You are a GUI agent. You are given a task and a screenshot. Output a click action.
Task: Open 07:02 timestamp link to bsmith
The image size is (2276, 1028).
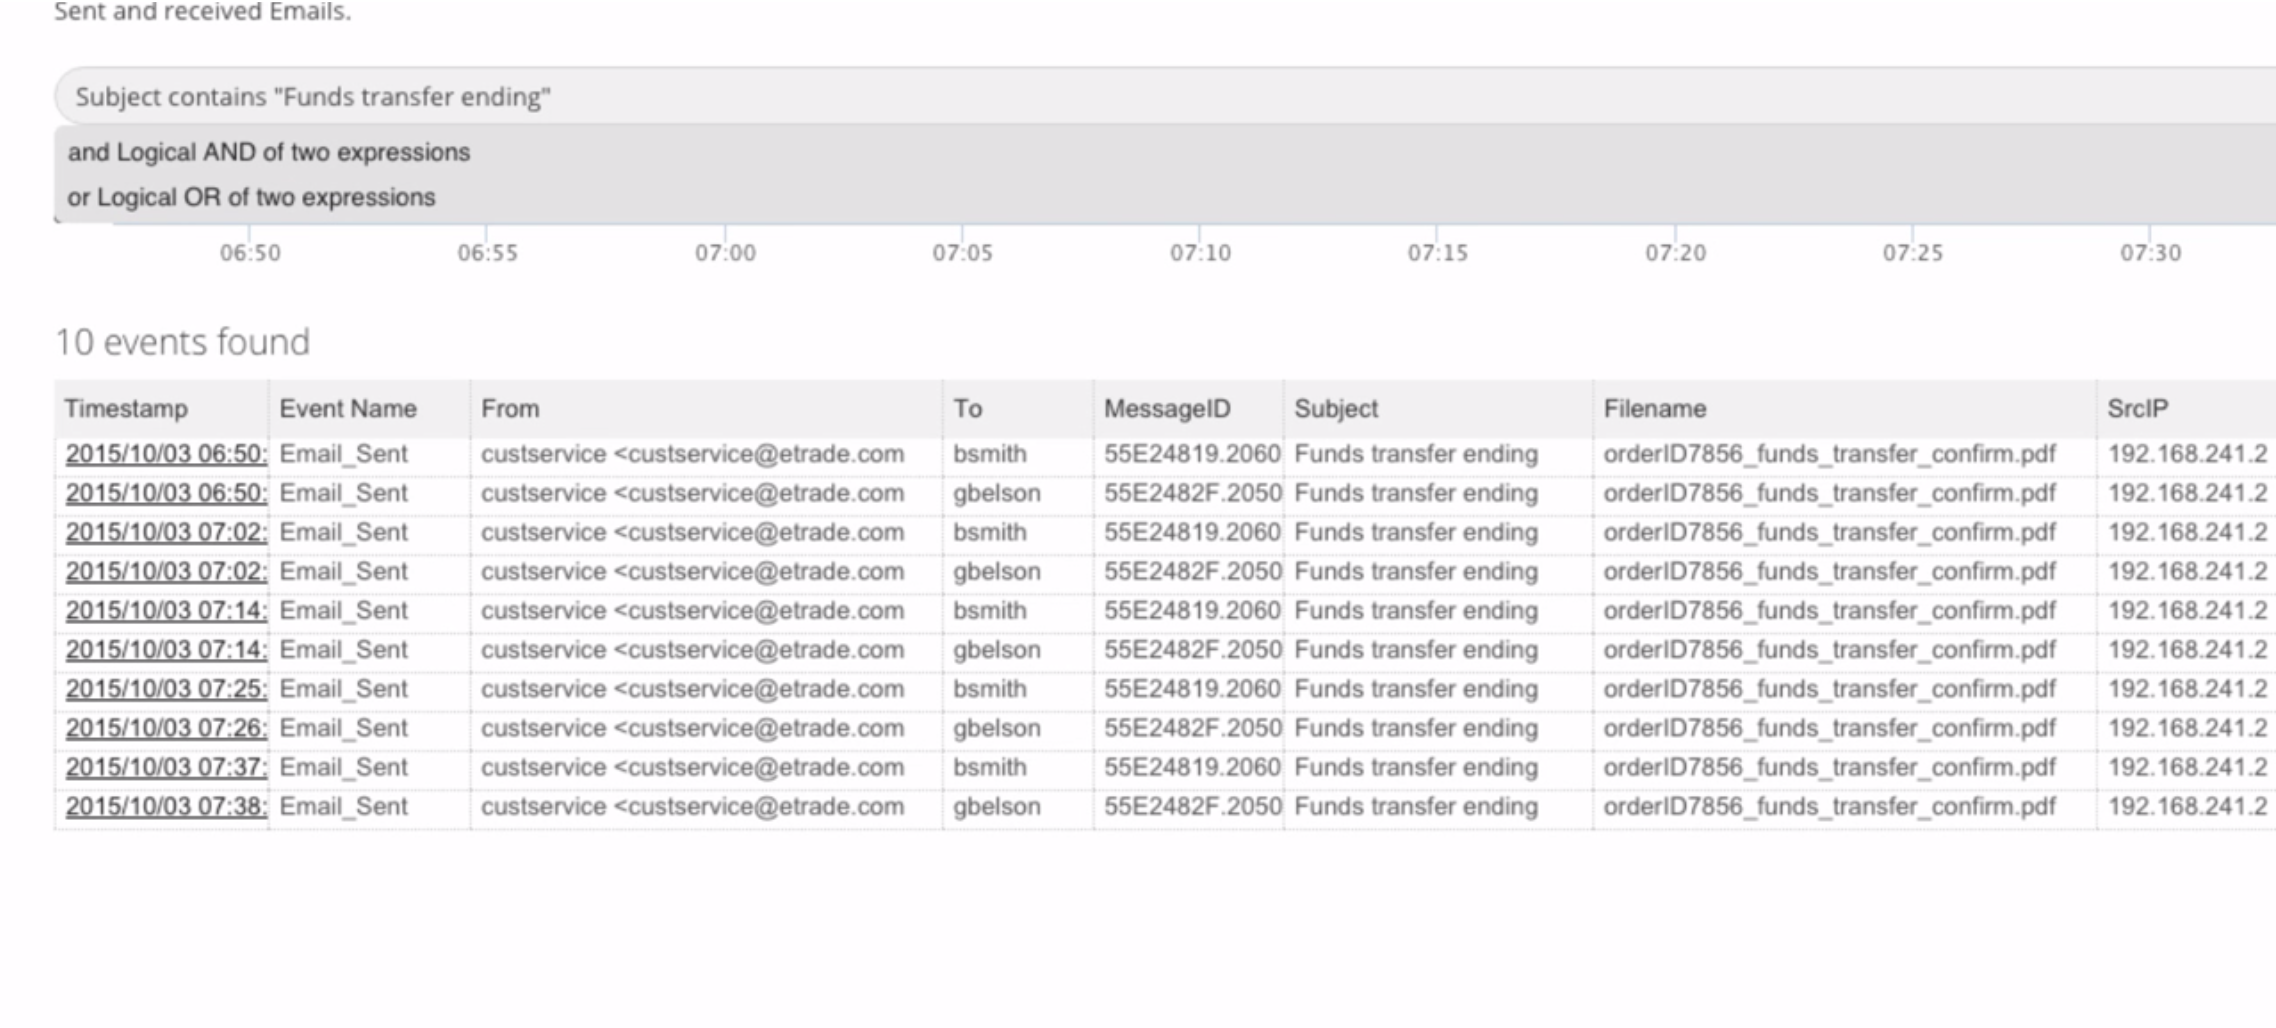click(166, 532)
